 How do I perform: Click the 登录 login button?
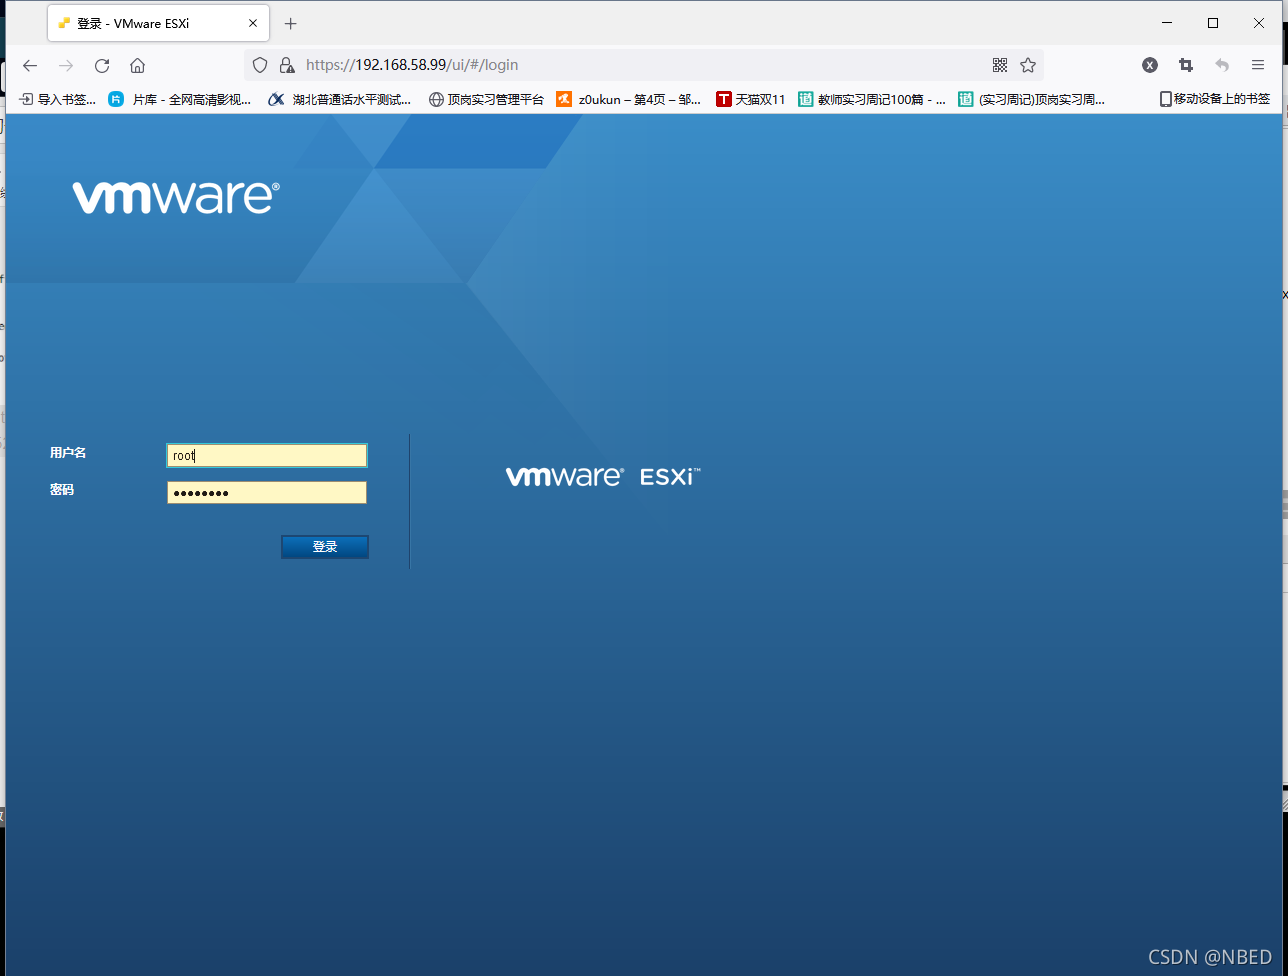pos(325,547)
